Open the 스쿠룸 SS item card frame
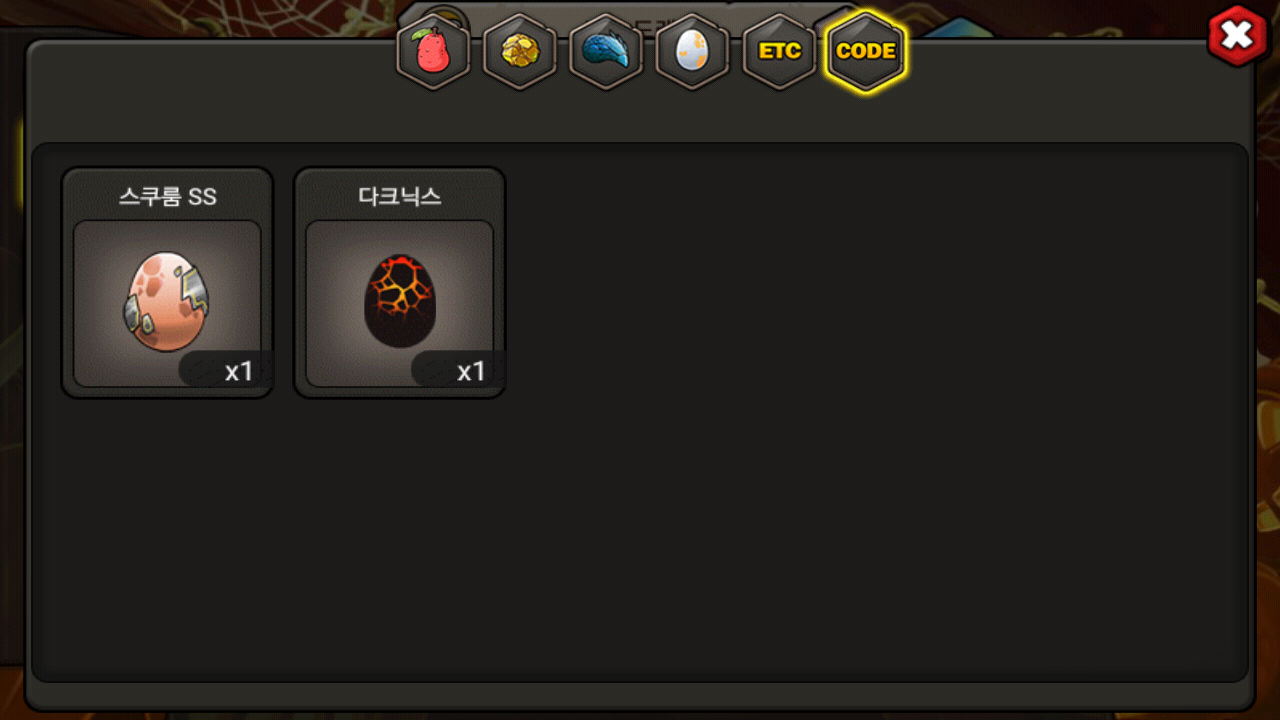 pos(167,282)
